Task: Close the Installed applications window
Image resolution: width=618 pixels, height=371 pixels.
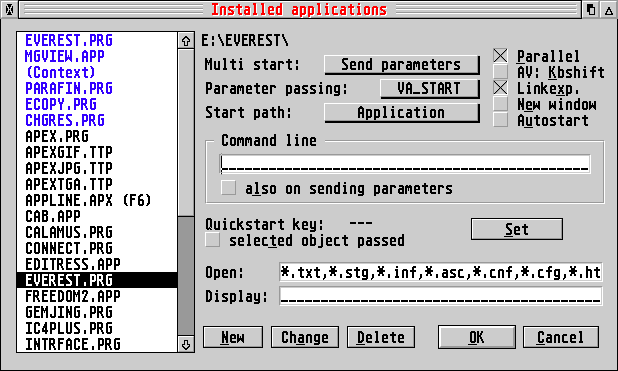Action: pyautogui.click(x=9, y=9)
